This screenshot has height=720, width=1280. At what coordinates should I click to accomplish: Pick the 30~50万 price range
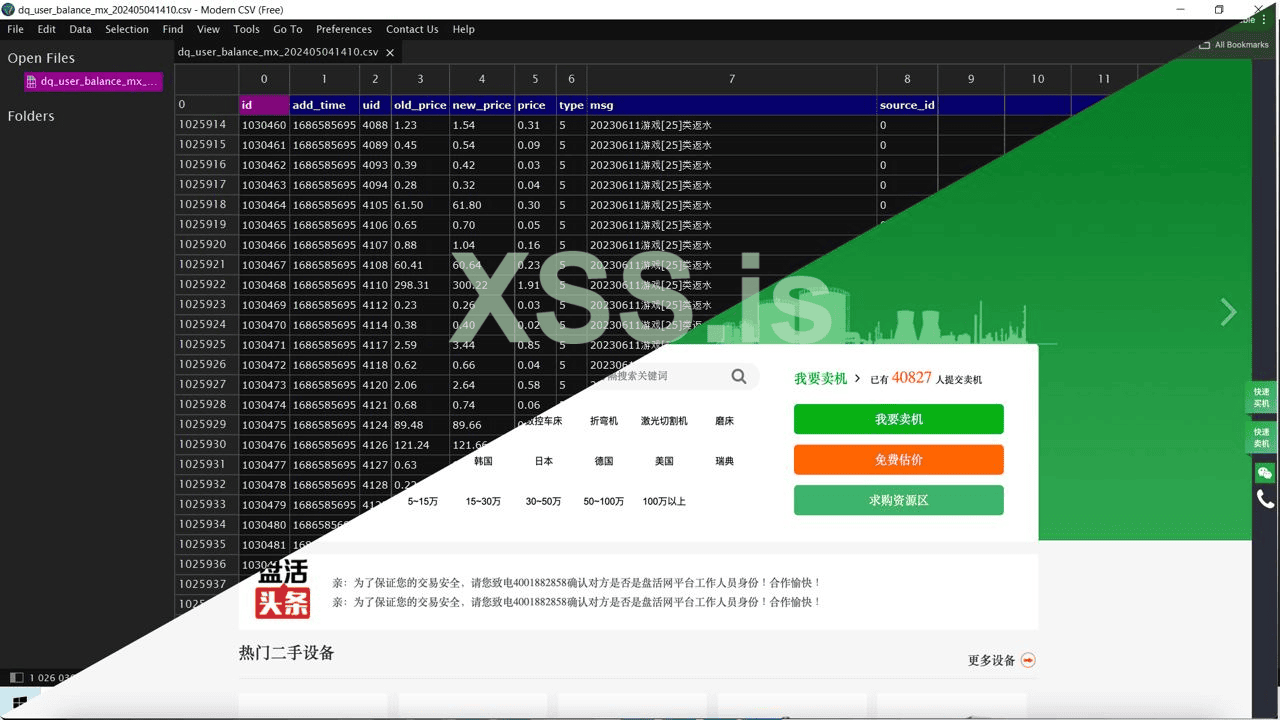543,501
